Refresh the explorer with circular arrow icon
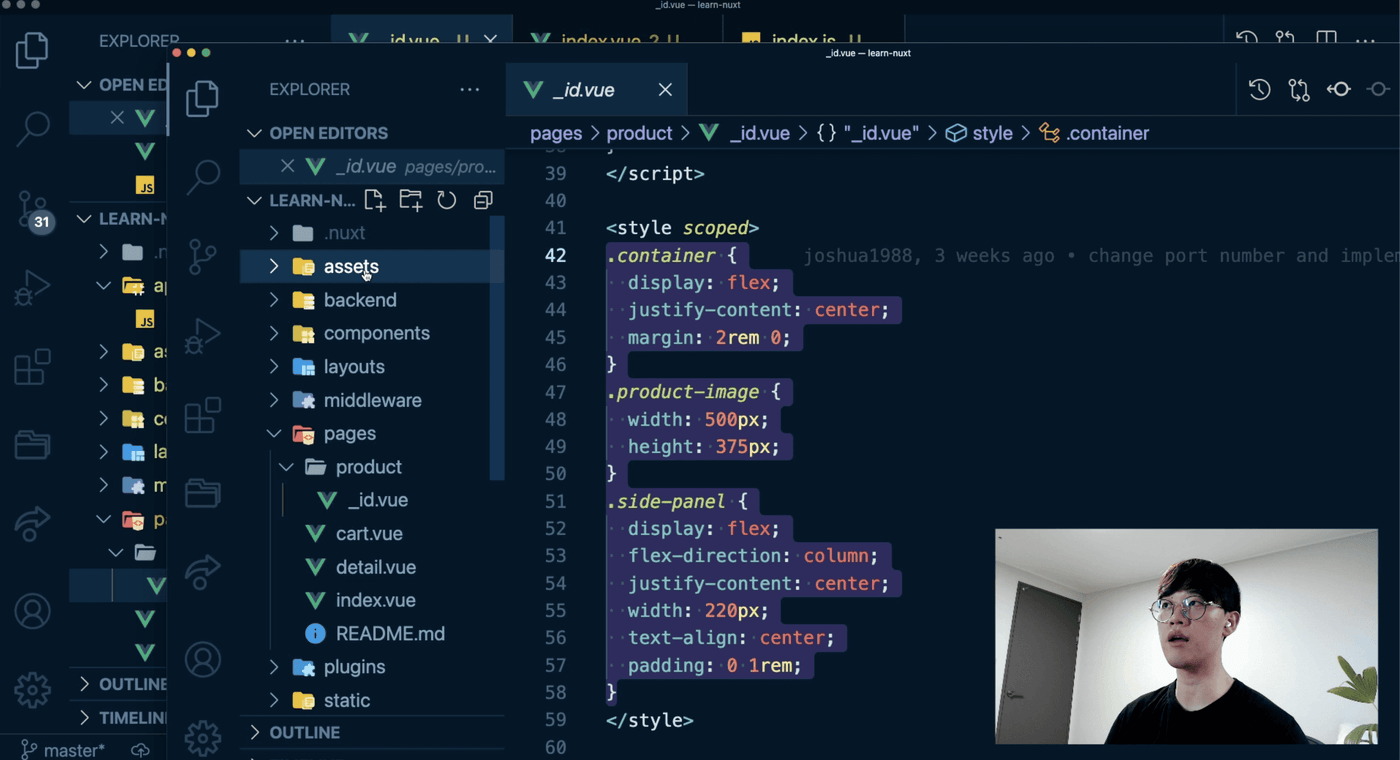 [x=447, y=200]
